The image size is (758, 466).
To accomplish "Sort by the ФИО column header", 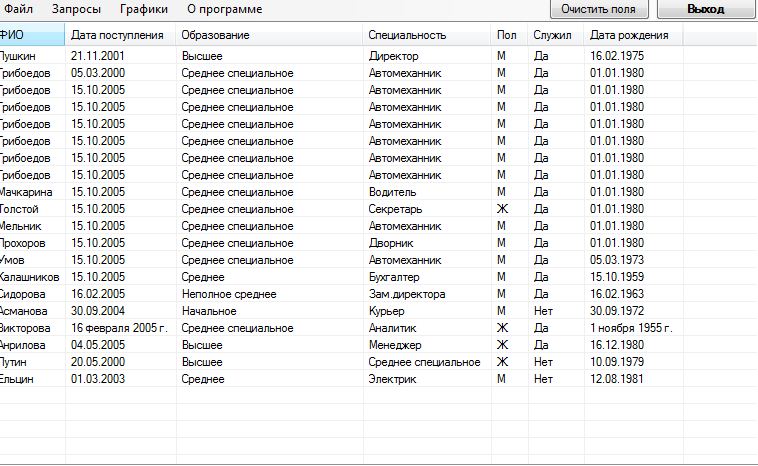I will click(x=32, y=35).
